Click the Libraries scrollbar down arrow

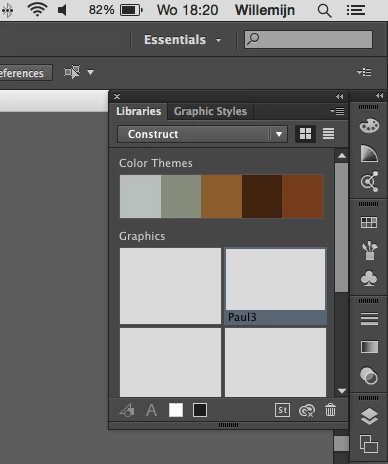[342, 391]
